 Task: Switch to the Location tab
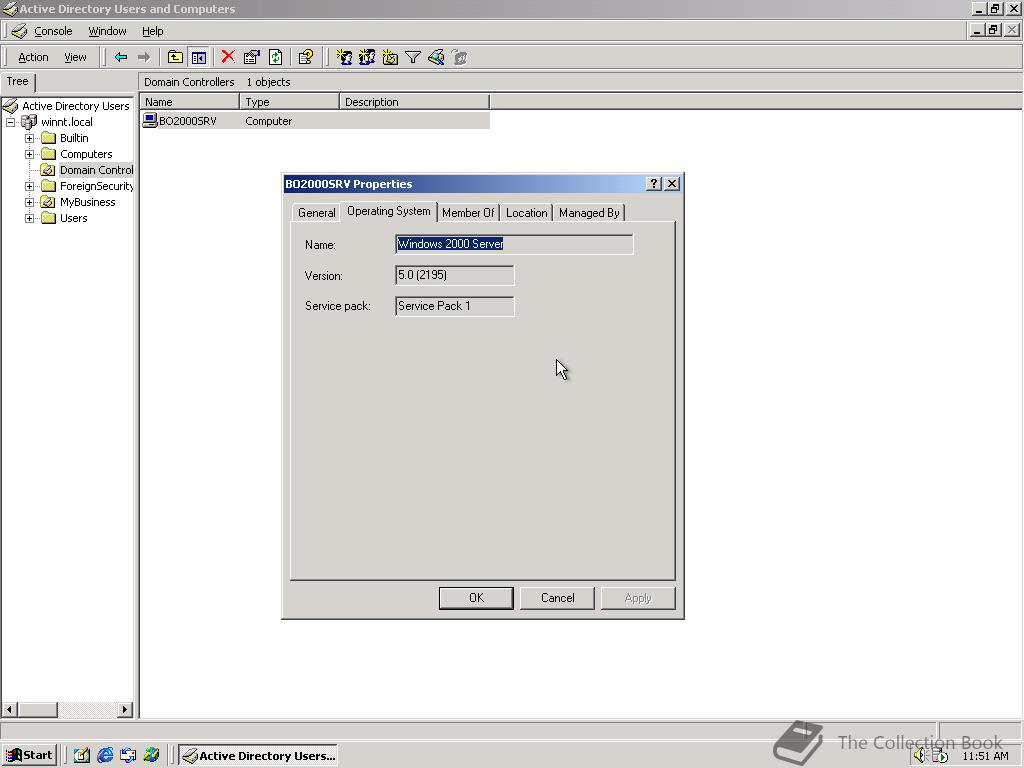tap(526, 213)
